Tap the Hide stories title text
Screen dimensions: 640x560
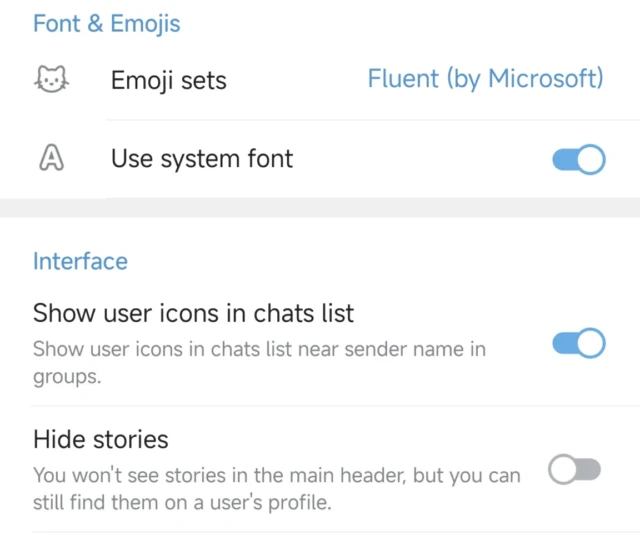(x=100, y=439)
